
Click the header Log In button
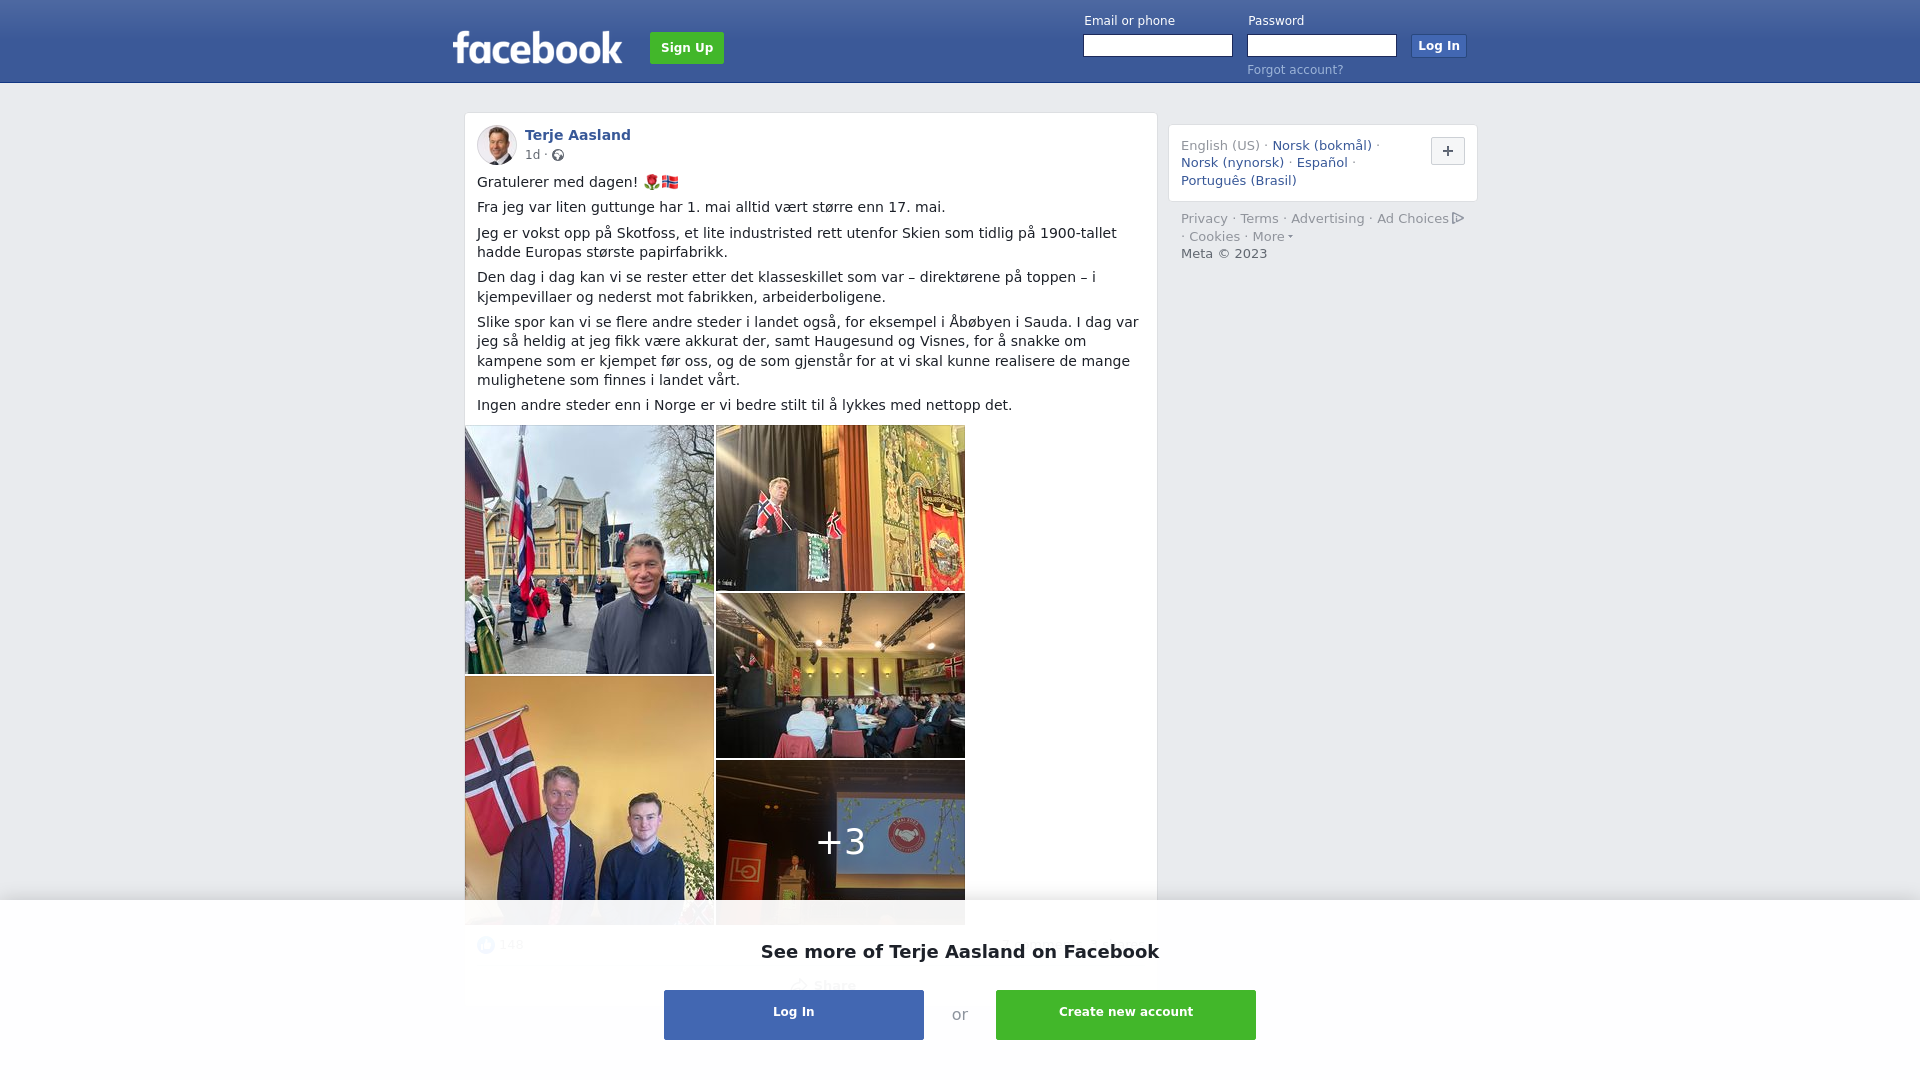[x=1439, y=46]
